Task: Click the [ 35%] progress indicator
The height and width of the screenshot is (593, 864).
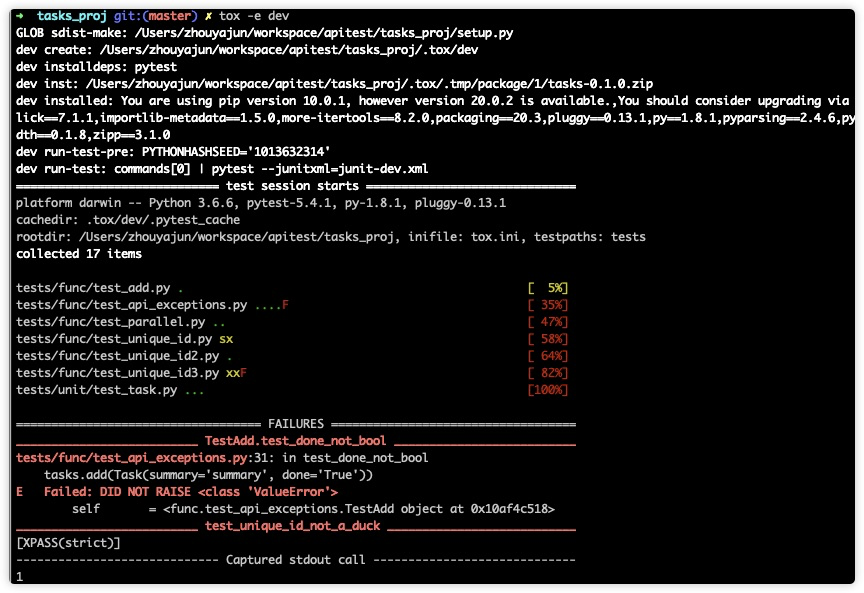Action: point(548,305)
